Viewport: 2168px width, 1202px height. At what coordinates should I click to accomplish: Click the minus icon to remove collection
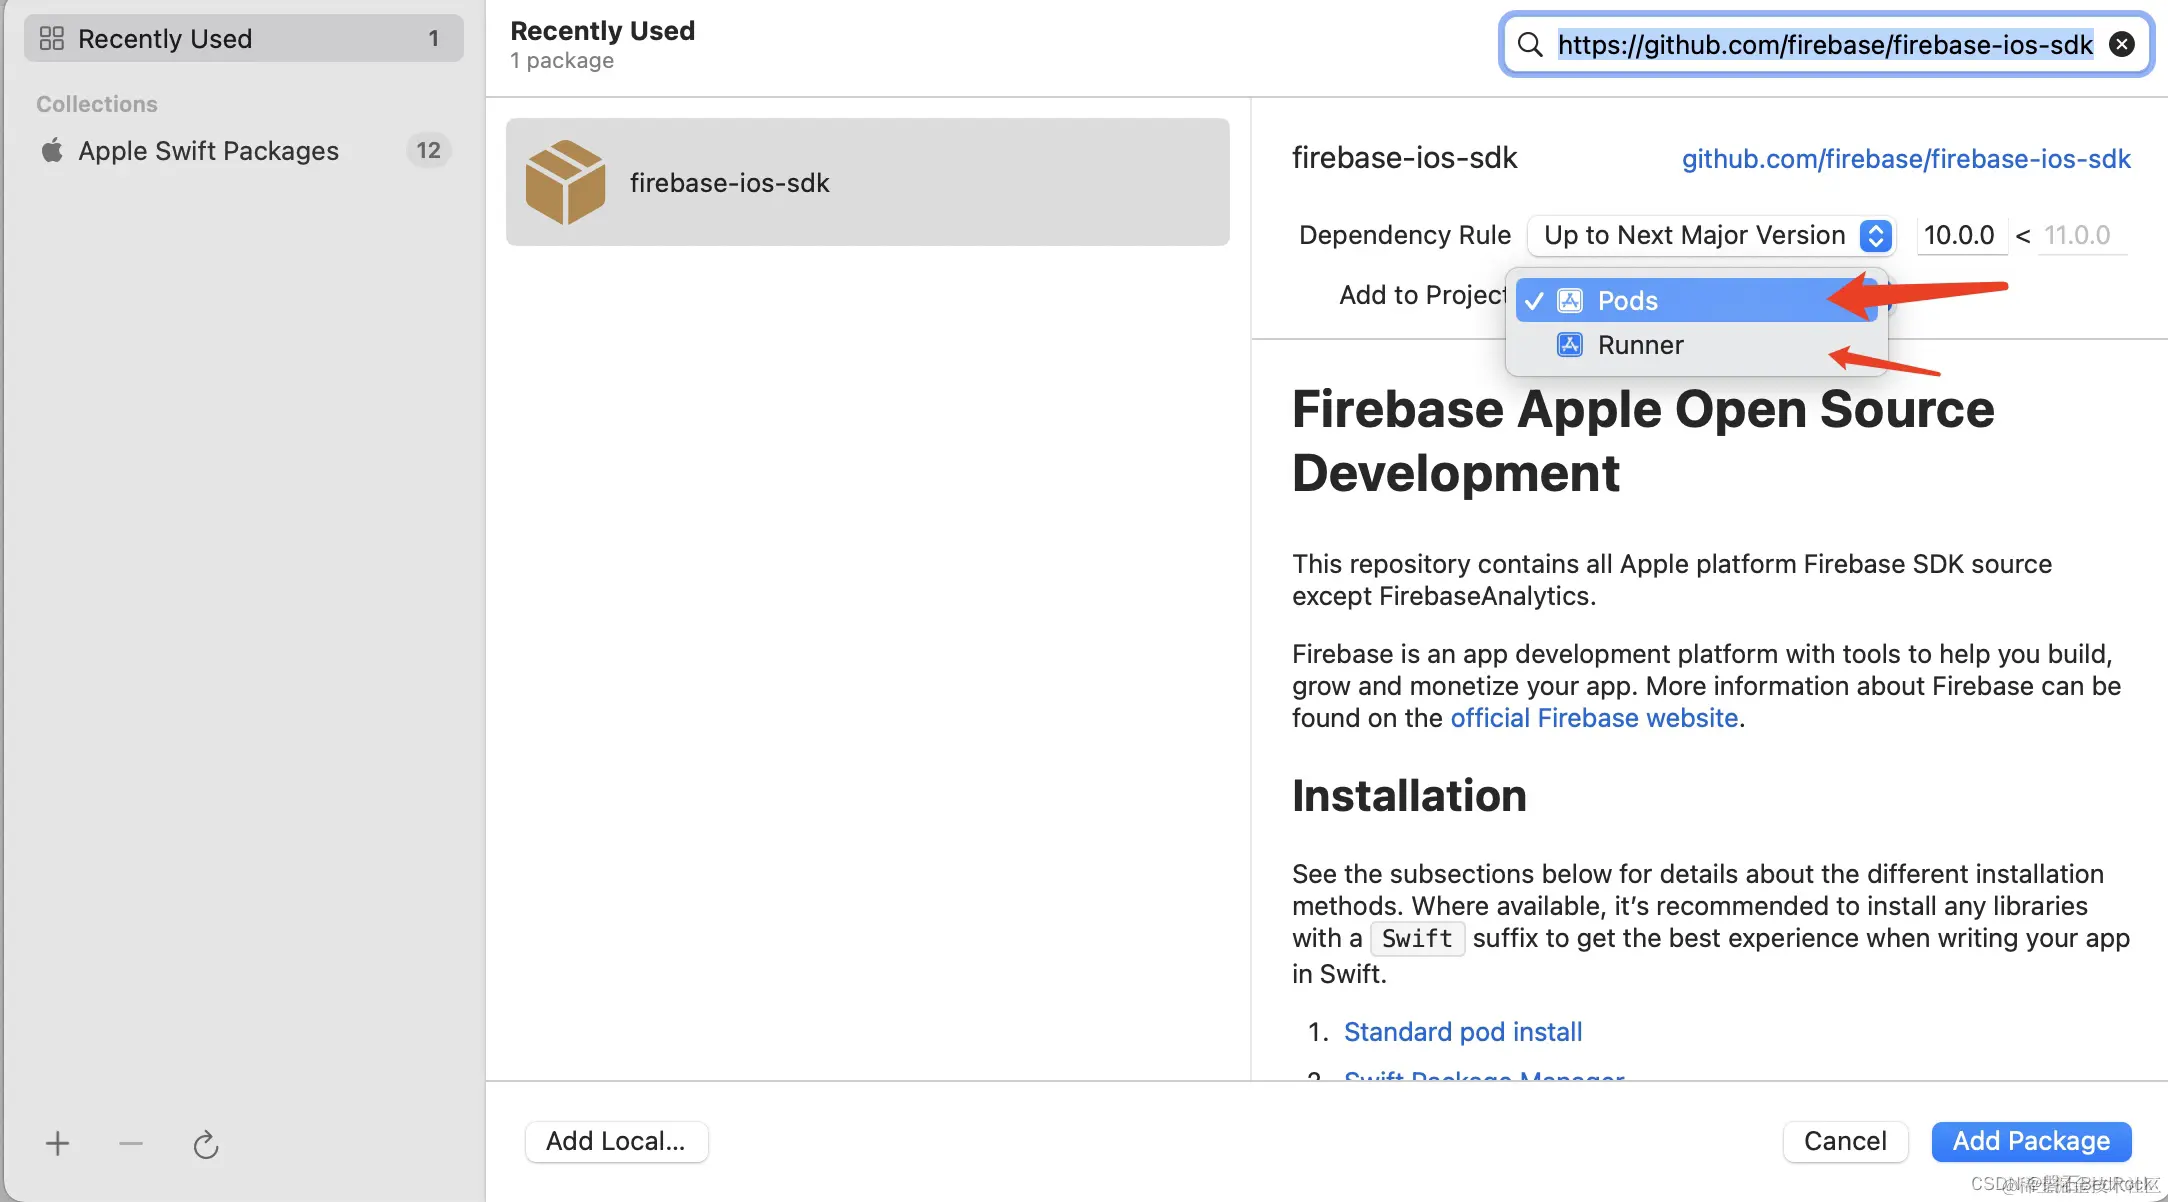(x=131, y=1143)
